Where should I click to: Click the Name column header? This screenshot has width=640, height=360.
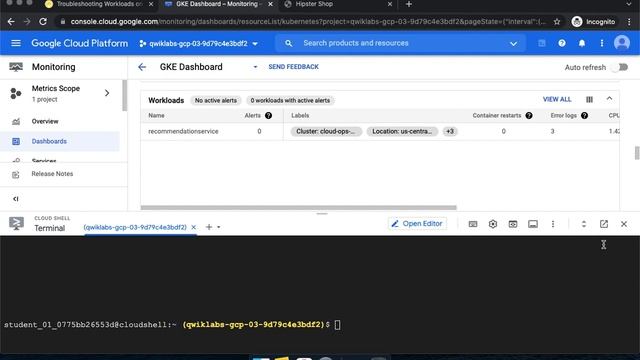coord(156,116)
